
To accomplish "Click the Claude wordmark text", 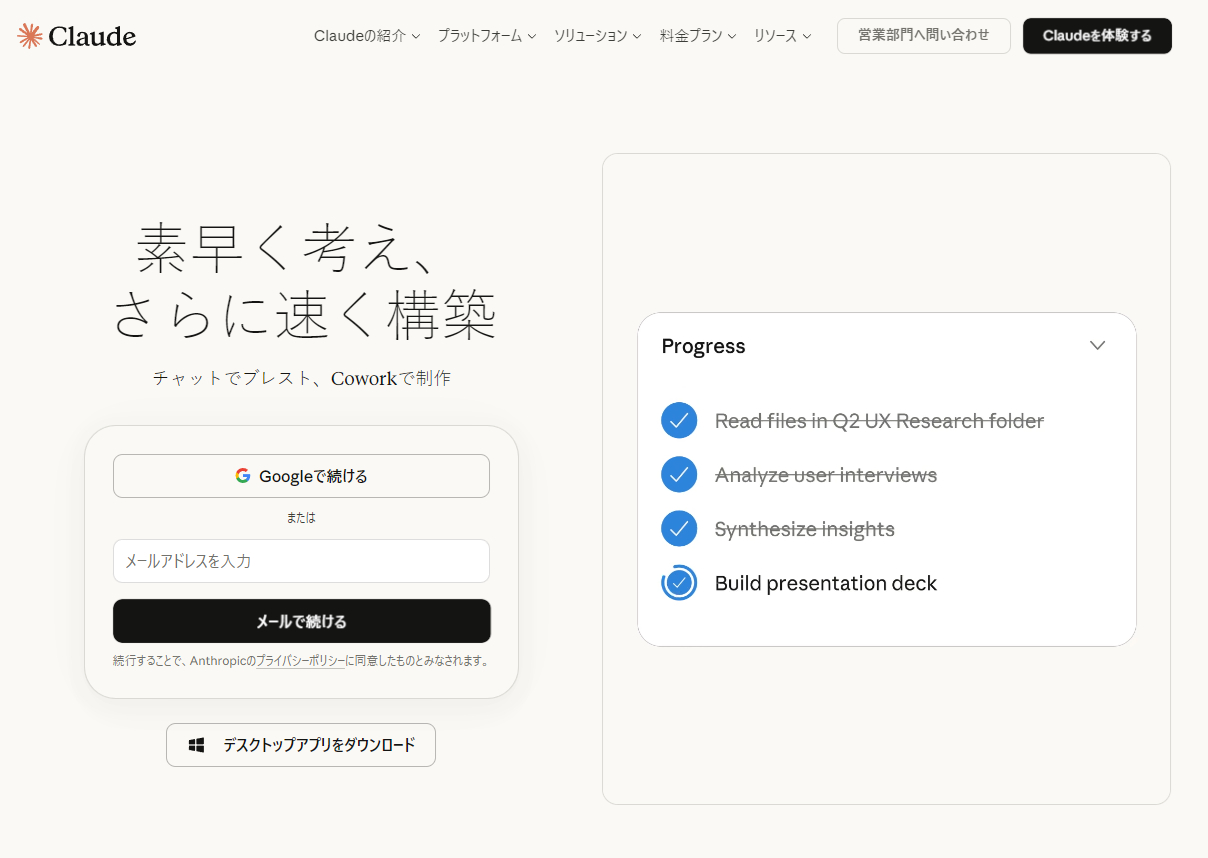I will 92,37.
